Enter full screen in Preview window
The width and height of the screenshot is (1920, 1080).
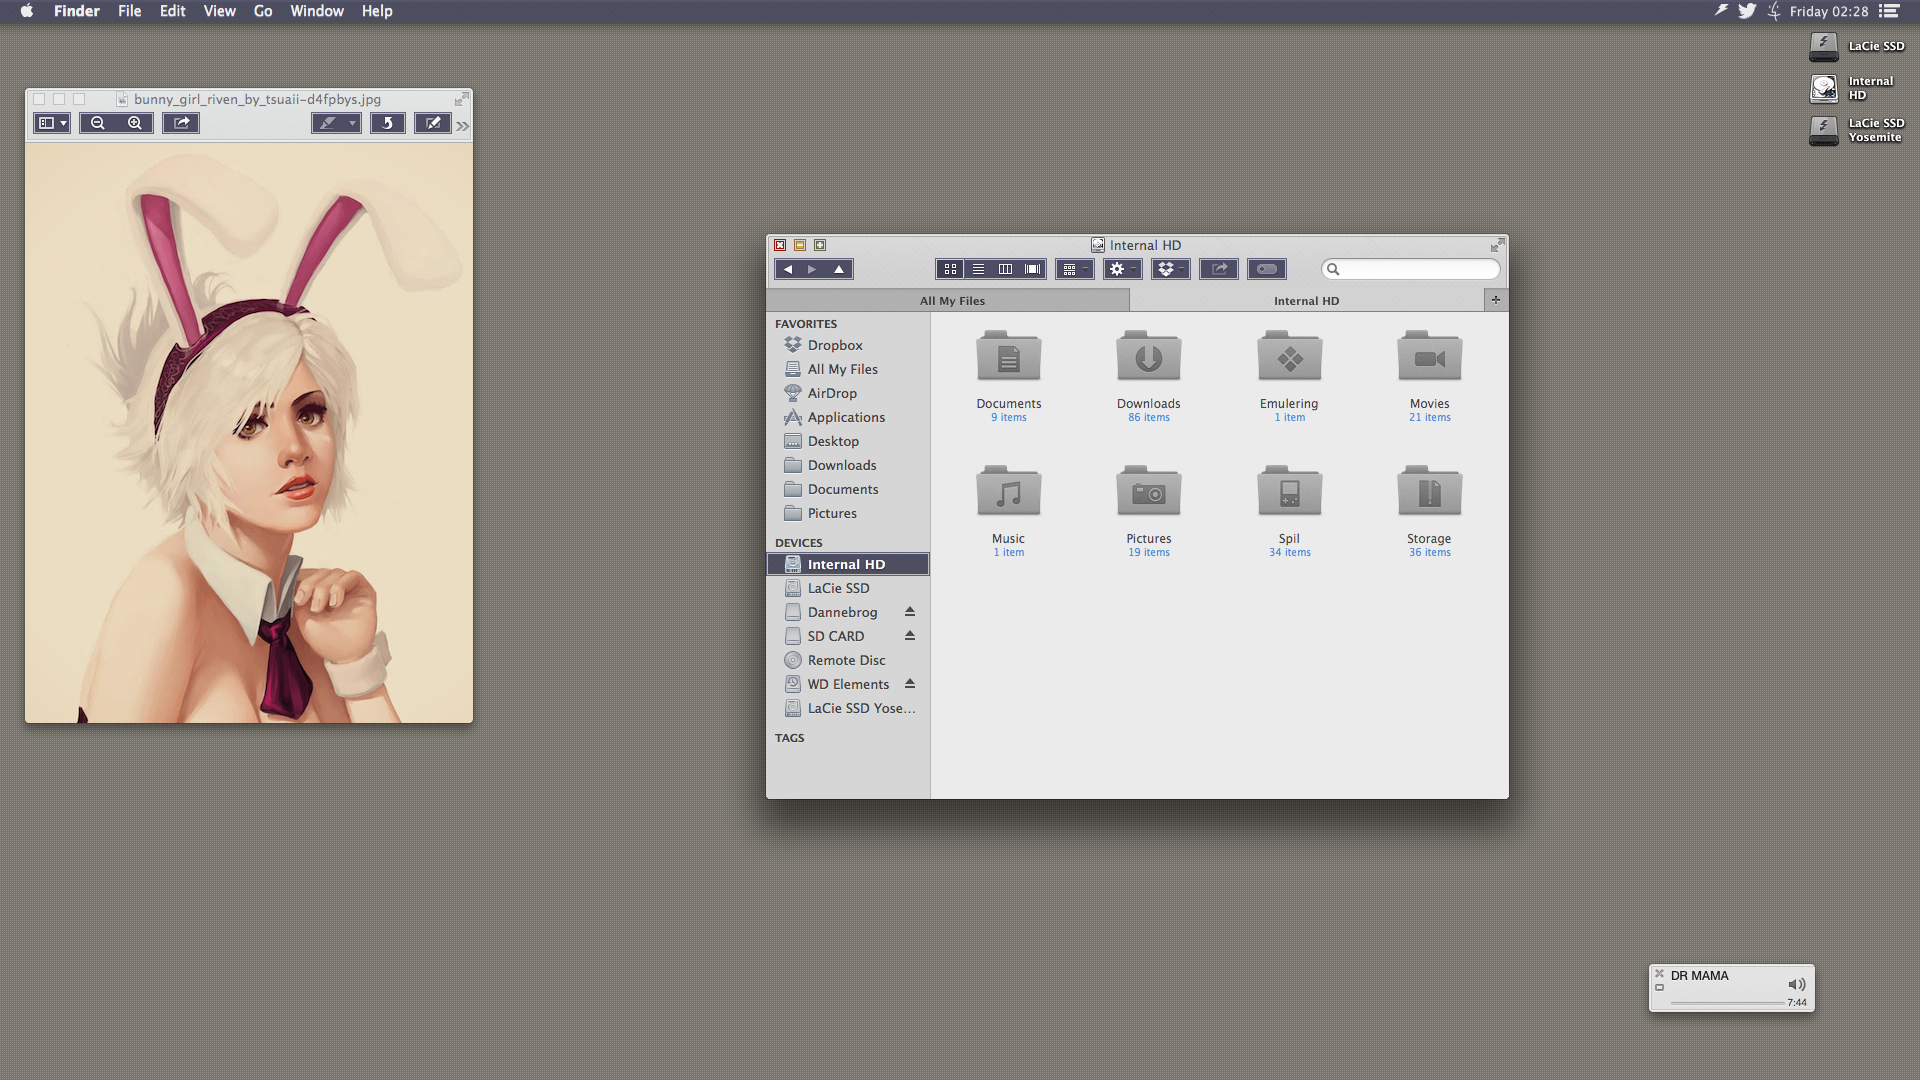point(460,100)
